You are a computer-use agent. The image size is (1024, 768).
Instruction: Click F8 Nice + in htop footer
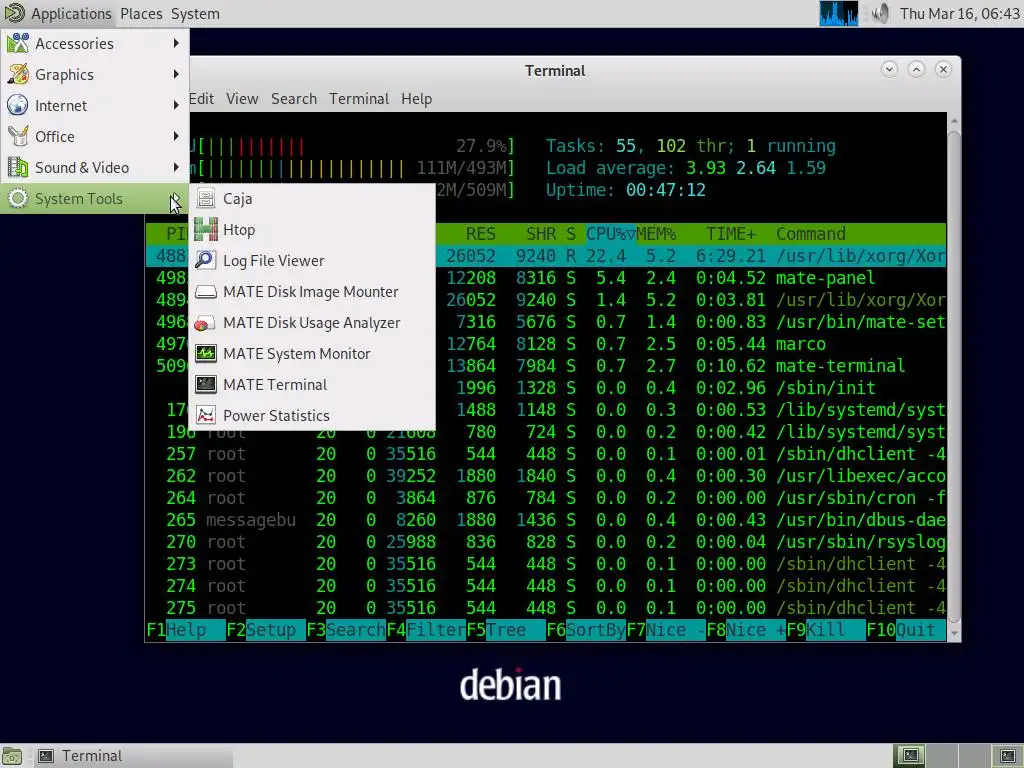click(746, 630)
